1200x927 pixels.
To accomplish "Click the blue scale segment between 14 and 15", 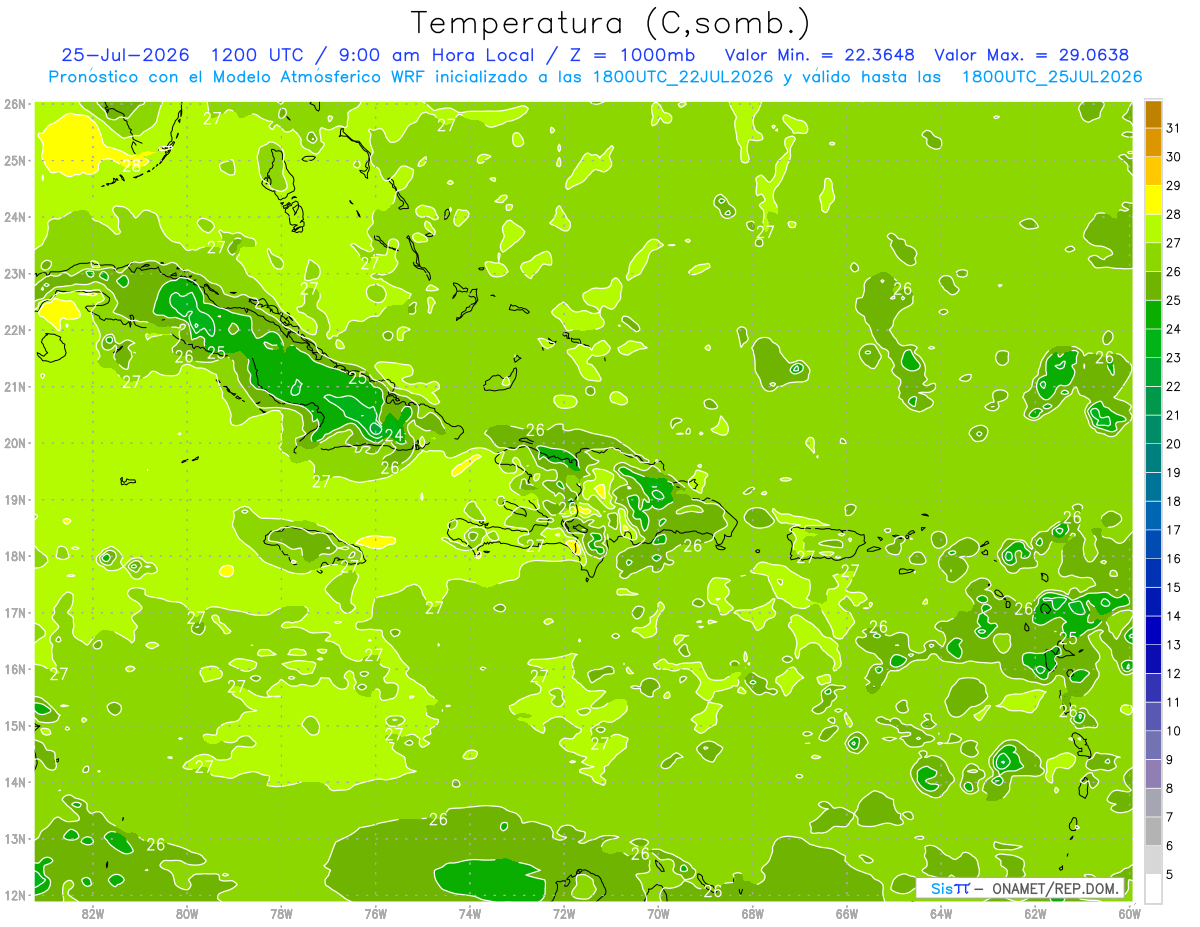I will [1153, 602].
